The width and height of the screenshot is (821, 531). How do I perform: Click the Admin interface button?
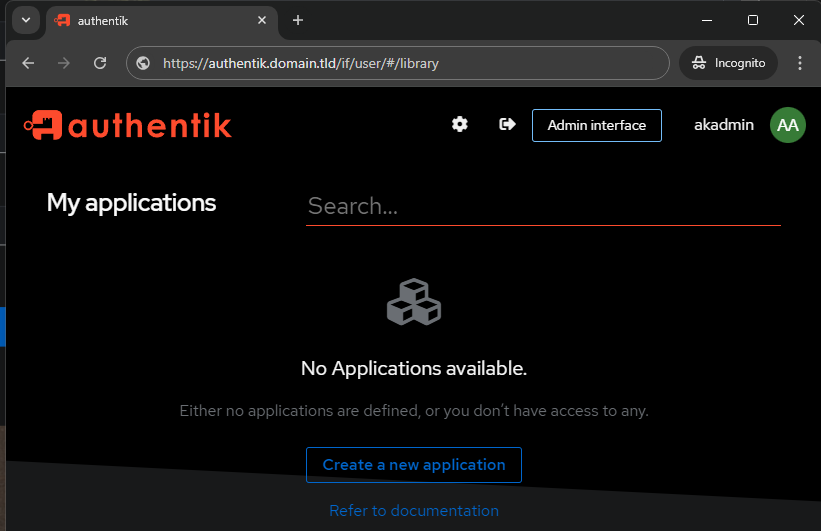tap(597, 125)
